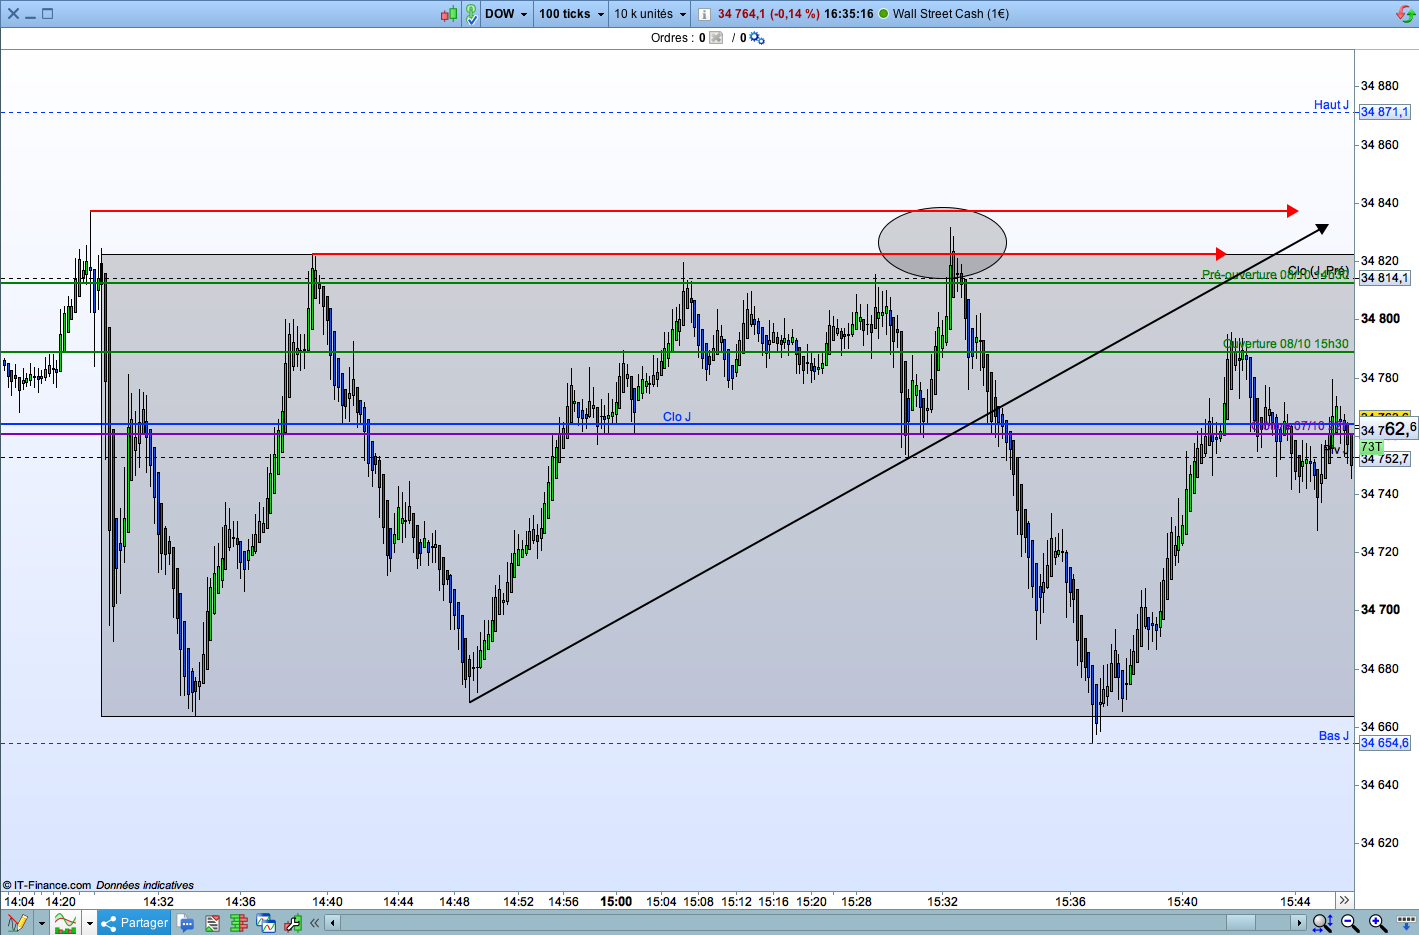Click the green 73T axis tag
Viewport: 1419px width, 935px height.
click(1371, 447)
